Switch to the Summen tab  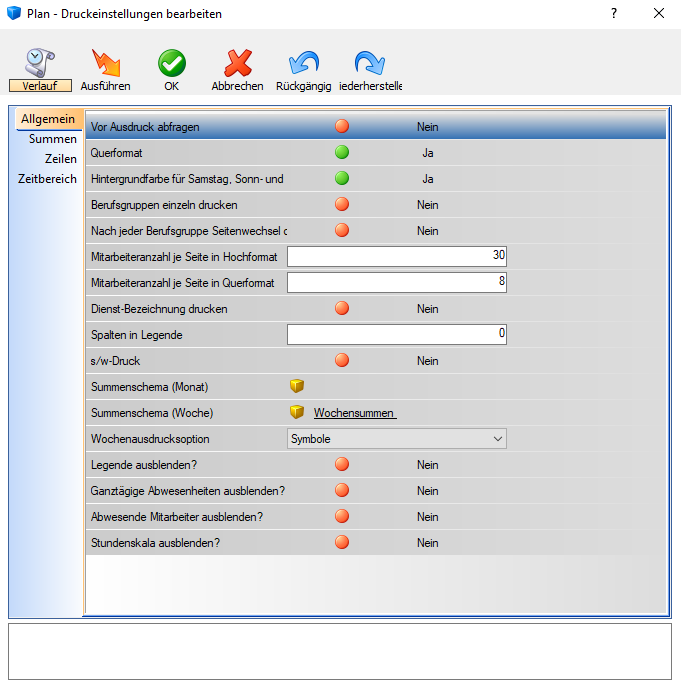click(53, 139)
